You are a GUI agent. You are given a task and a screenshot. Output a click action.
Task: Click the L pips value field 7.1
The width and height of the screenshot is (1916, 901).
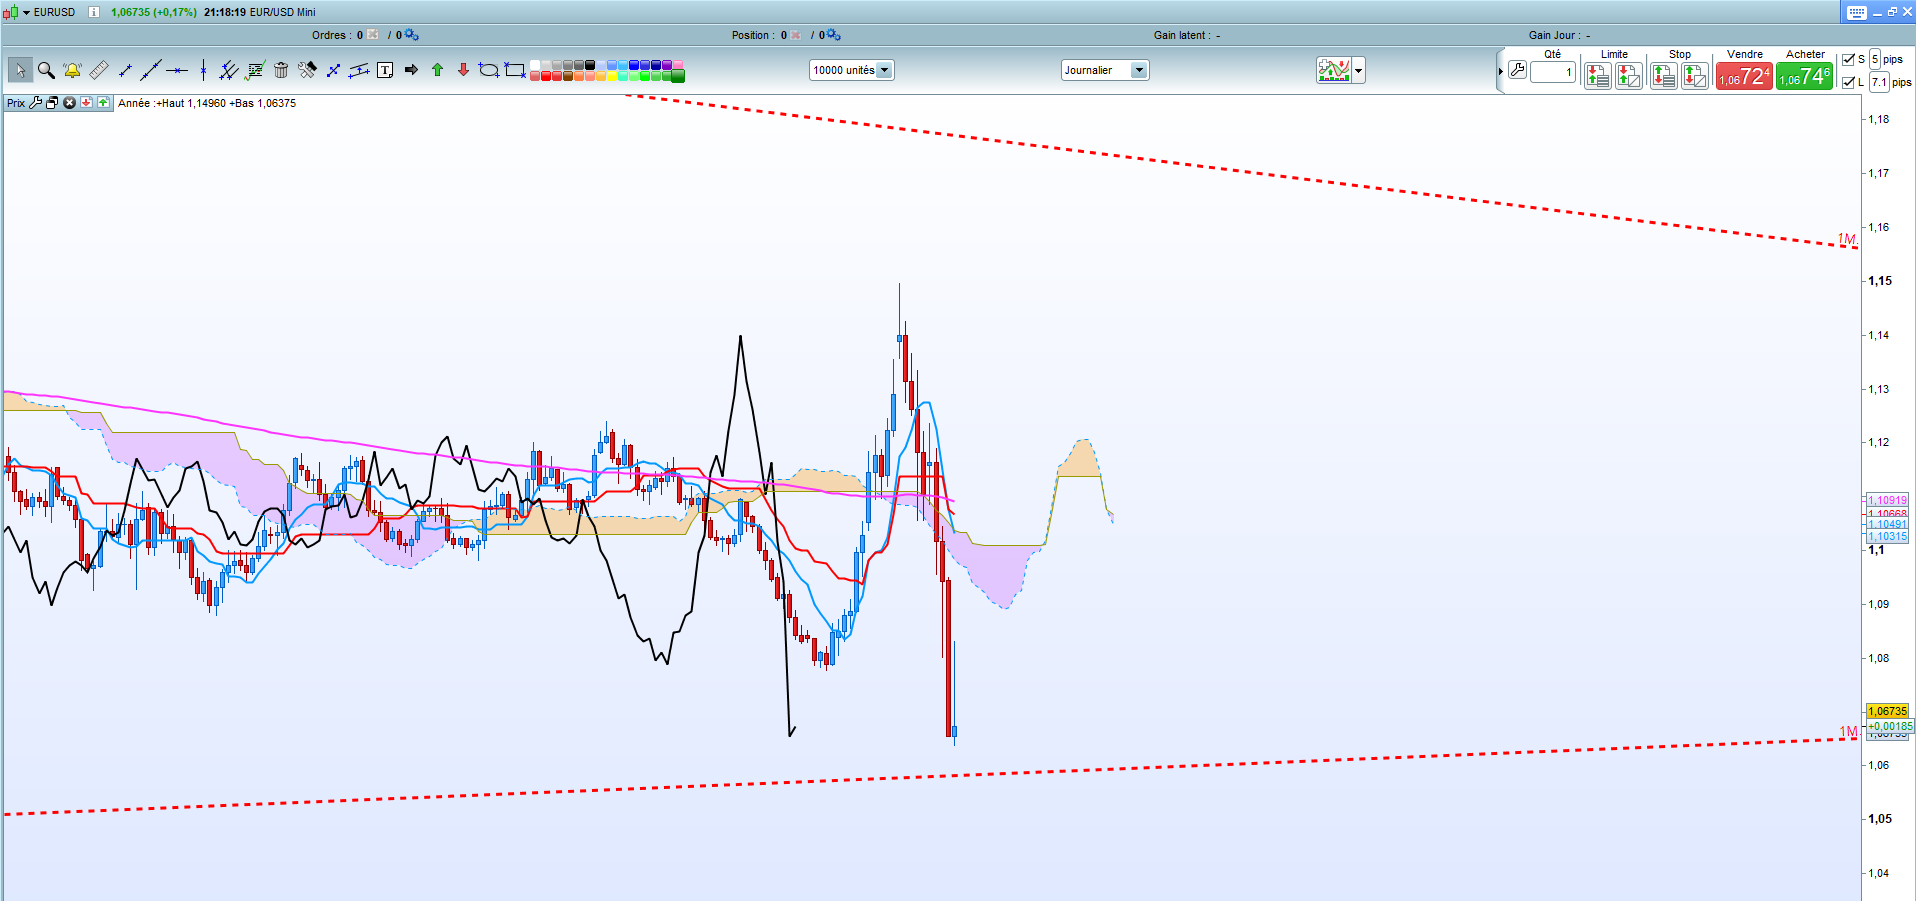[x=1879, y=82]
